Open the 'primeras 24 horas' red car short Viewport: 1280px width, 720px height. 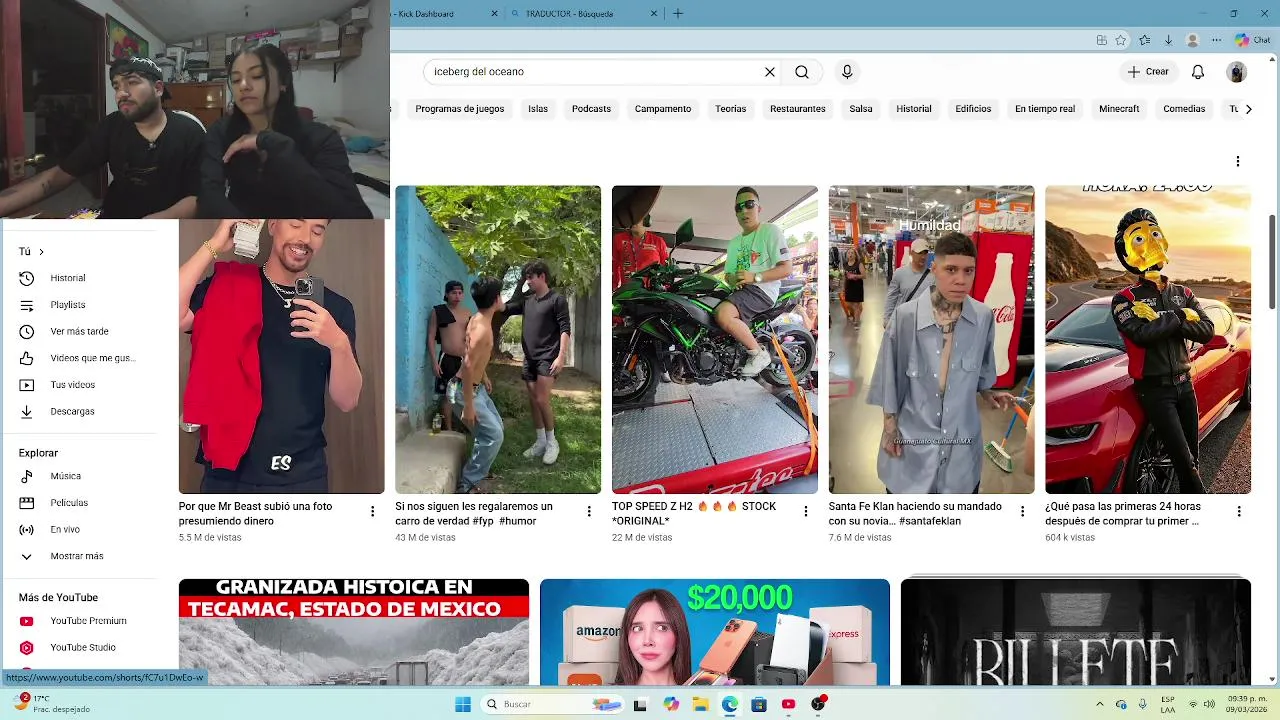pyautogui.click(x=1148, y=340)
